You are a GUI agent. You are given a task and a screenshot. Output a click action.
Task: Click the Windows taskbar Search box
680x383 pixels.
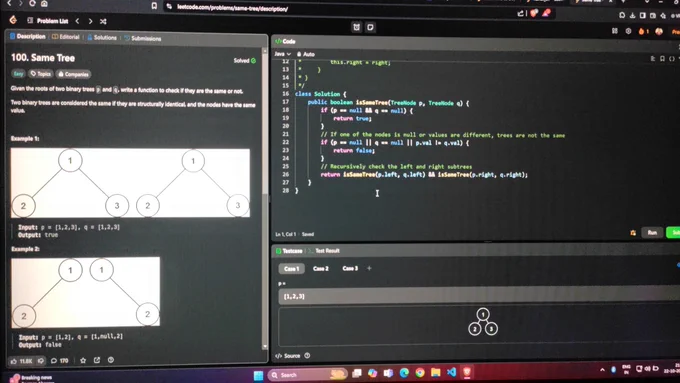307,375
